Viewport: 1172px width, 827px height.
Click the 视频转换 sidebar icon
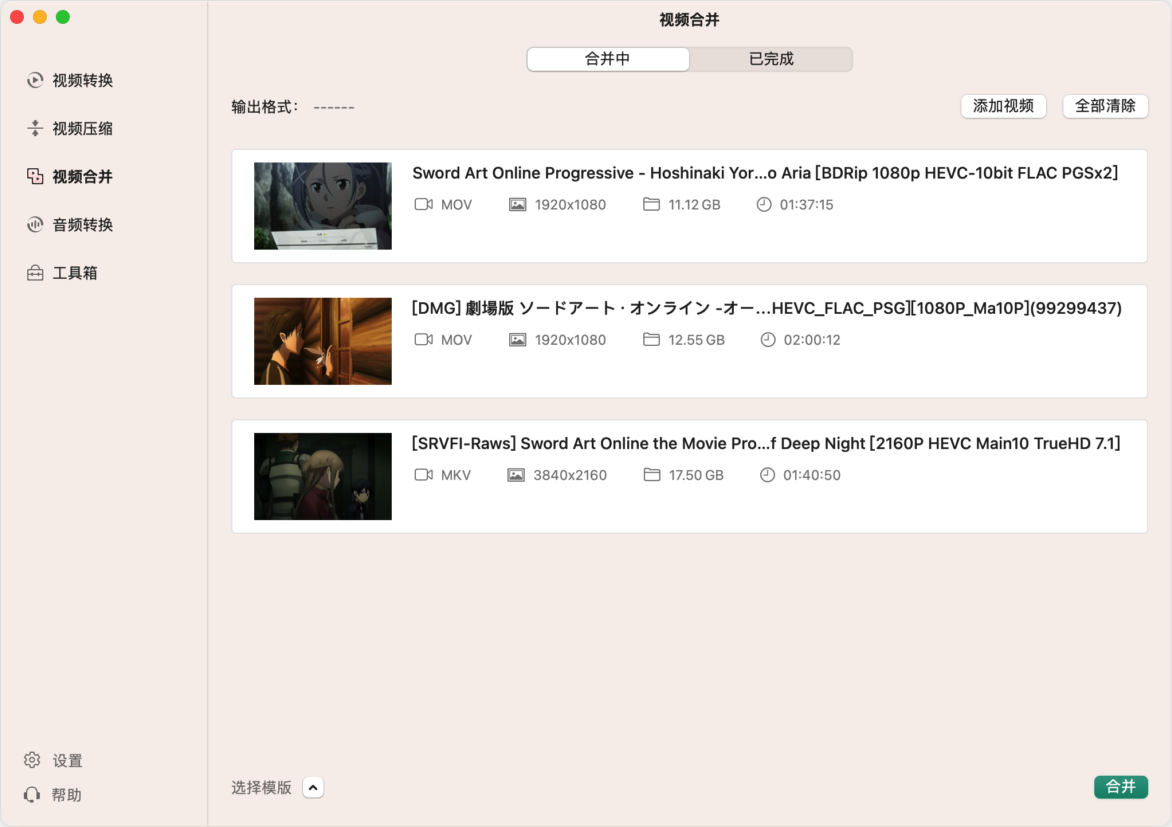[x=35, y=80]
